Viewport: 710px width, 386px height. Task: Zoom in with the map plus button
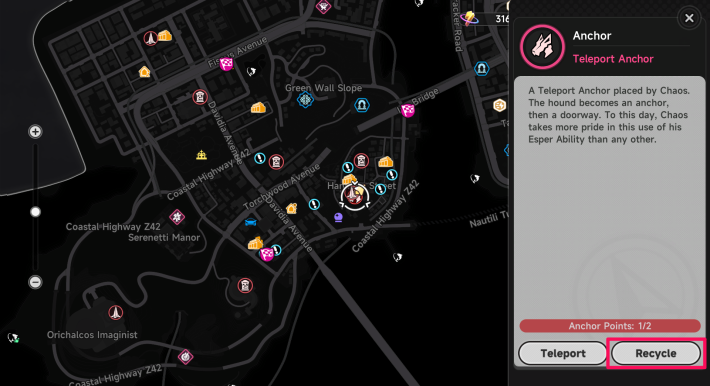35,131
